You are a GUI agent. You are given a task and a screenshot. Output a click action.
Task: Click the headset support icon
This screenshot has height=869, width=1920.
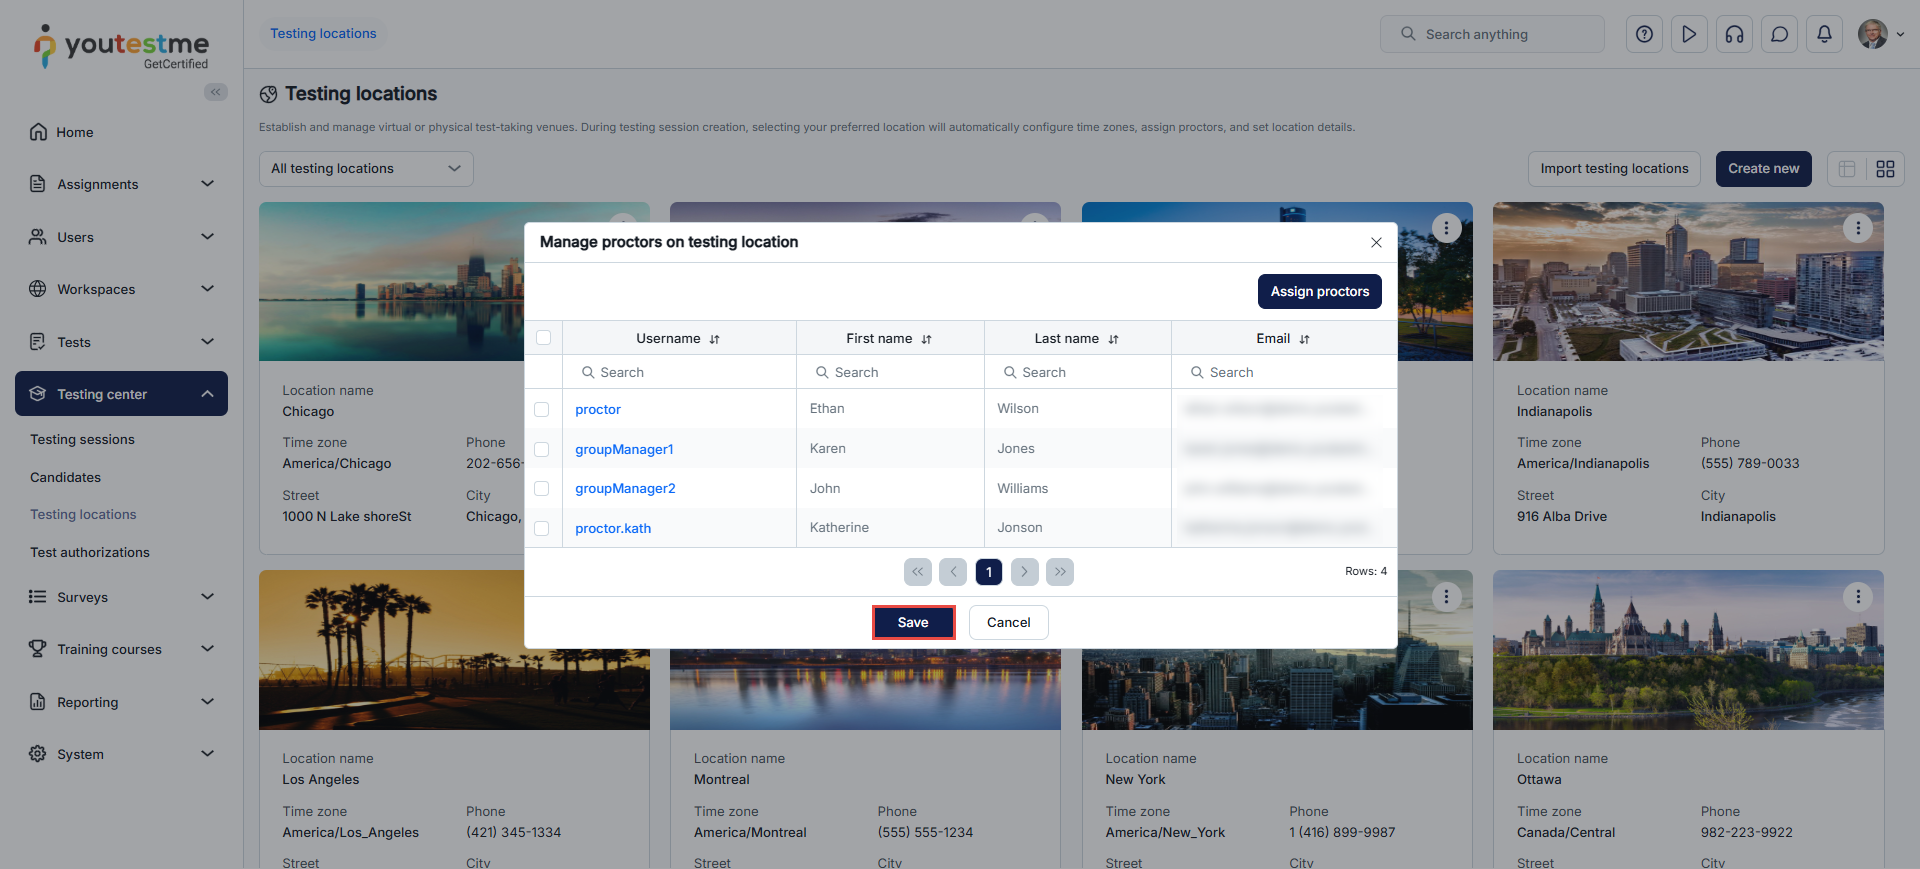click(1734, 34)
